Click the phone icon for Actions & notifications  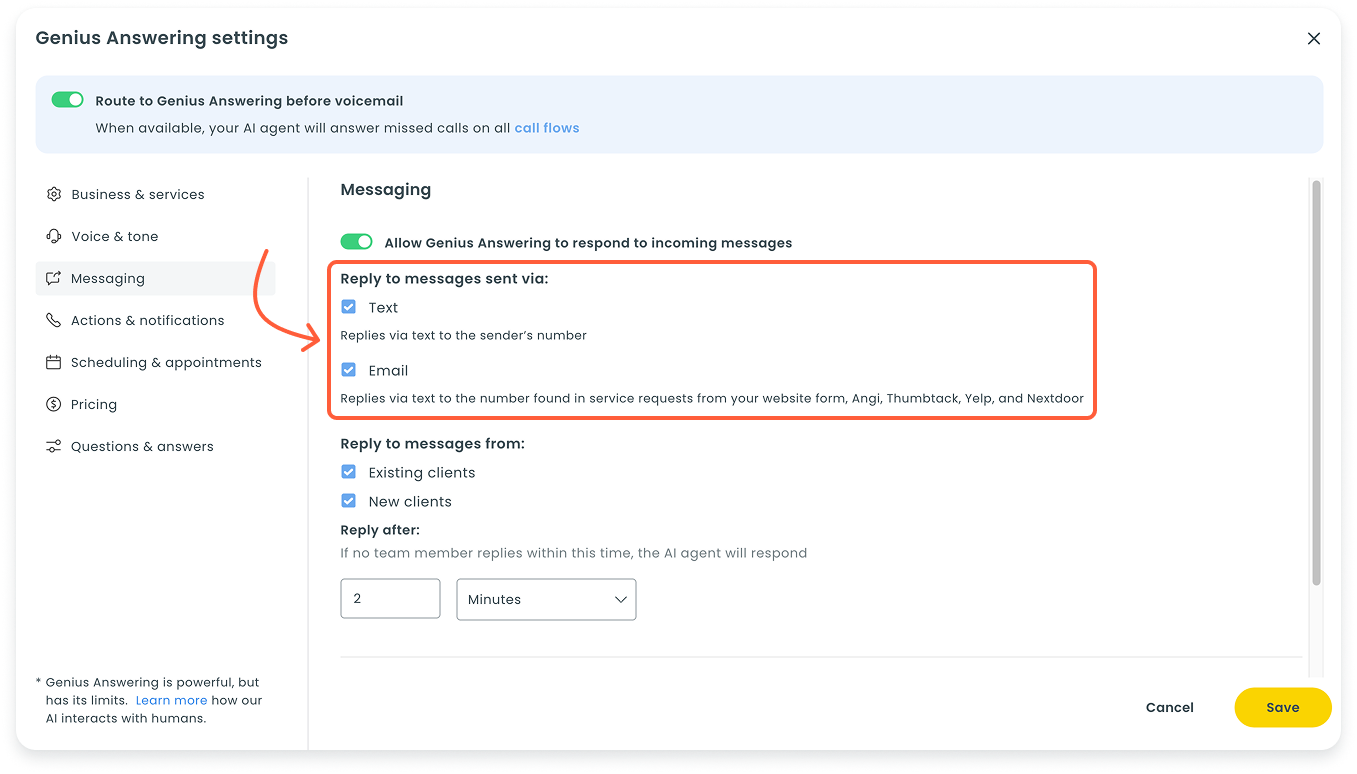click(54, 321)
